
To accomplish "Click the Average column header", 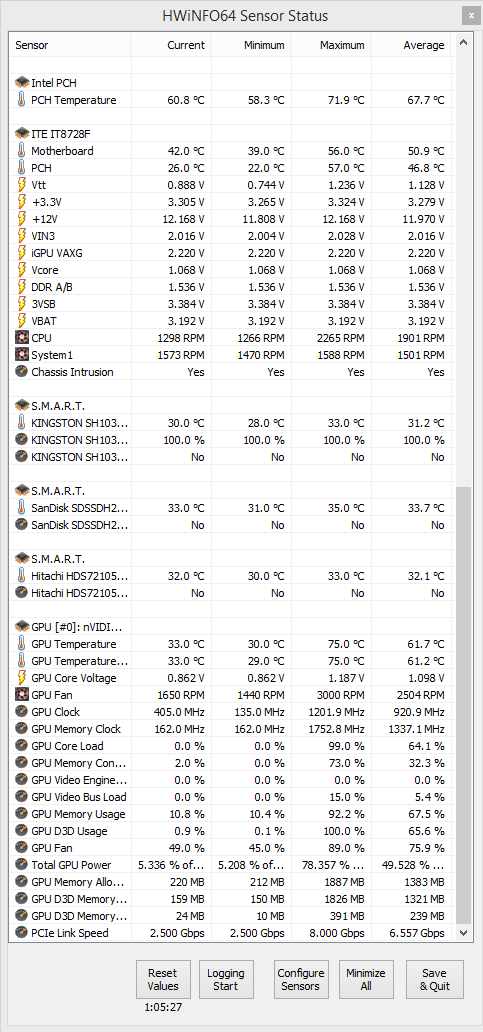I will pyautogui.click(x=411, y=45).
